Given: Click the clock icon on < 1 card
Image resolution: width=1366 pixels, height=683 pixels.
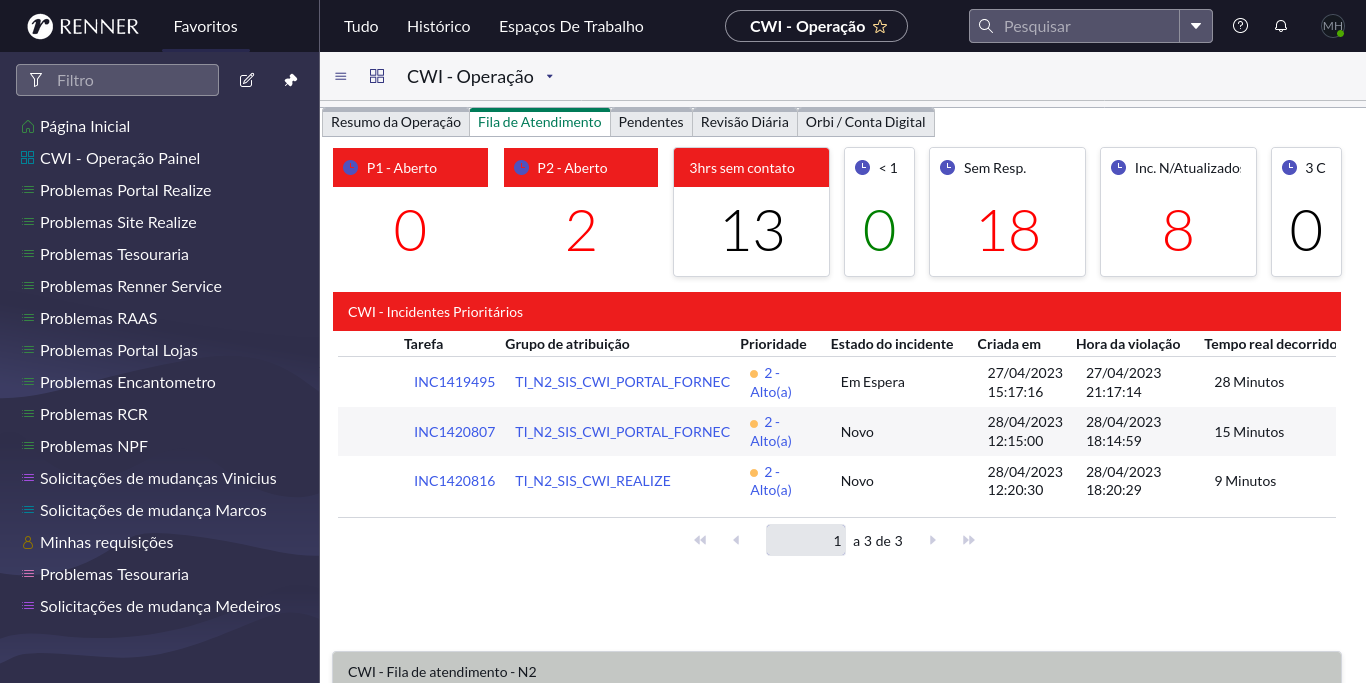Looking at the screenshot, I should [x=863, y=168].
